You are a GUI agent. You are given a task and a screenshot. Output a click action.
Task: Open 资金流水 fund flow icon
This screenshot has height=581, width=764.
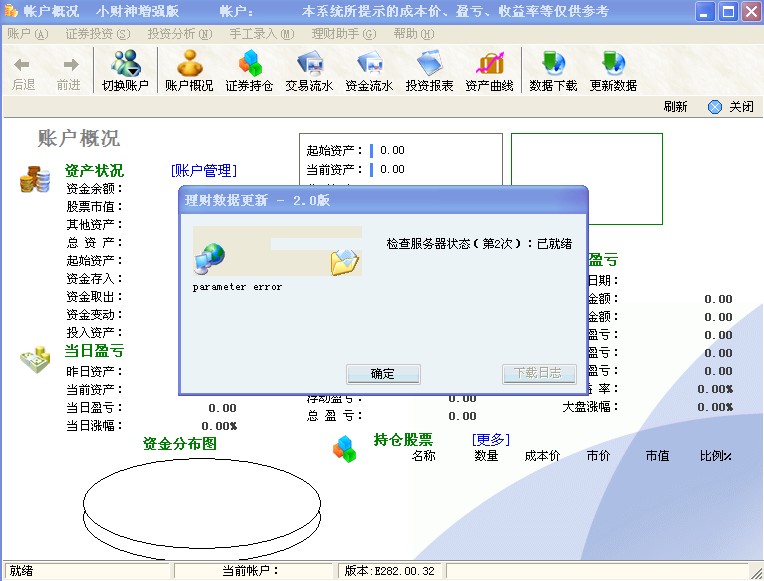pos(369,70)
